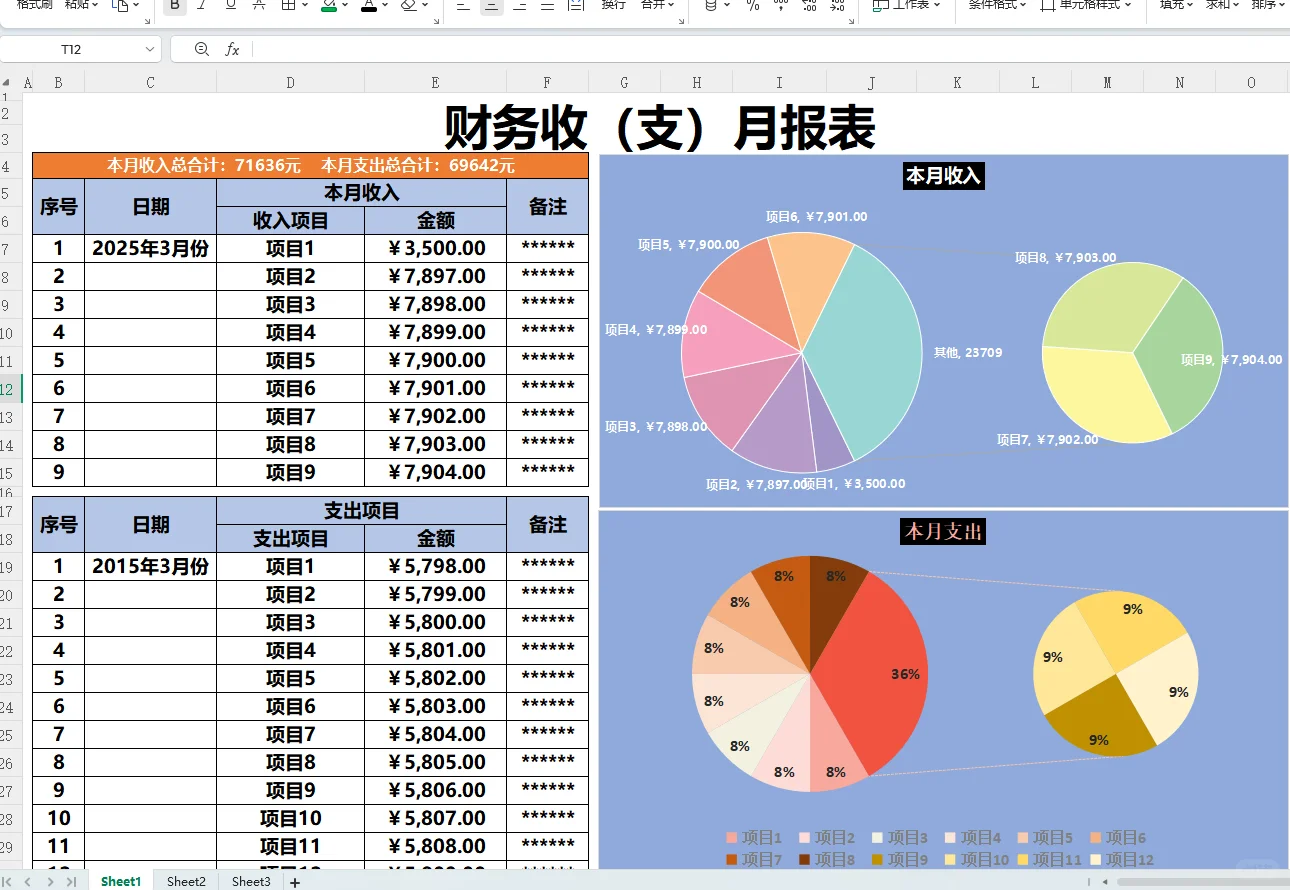Screen dimensions: 1290x890
Task: Apply underline formatting from the toolbar
Action: tap(229, 5)
